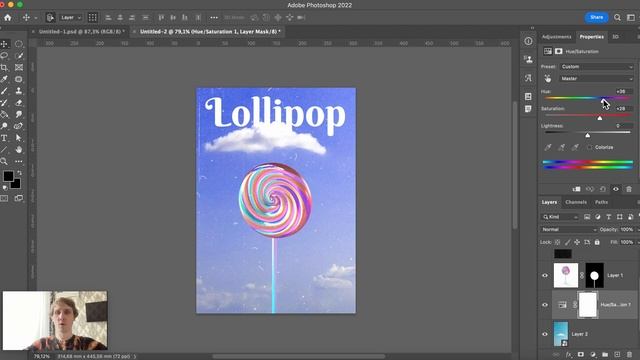Select the Eyedropper tool
The height and width of the screenshot is (360, 640).
pyautogui.click(x=4, y=79)
